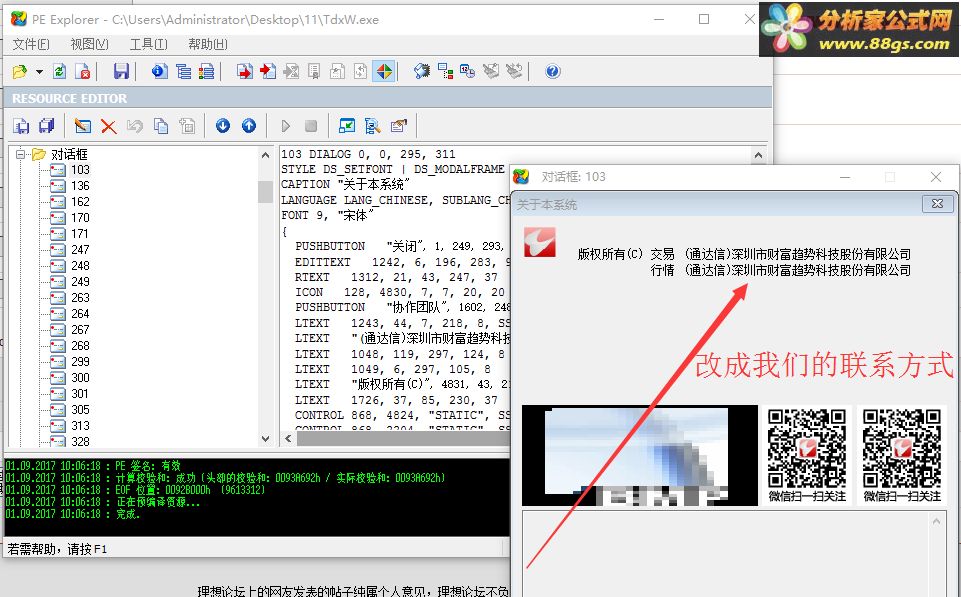The width and height of the screenshot is (961, 597).
Task: Copy the resource with the double-page icon
Action: (161, 126)
